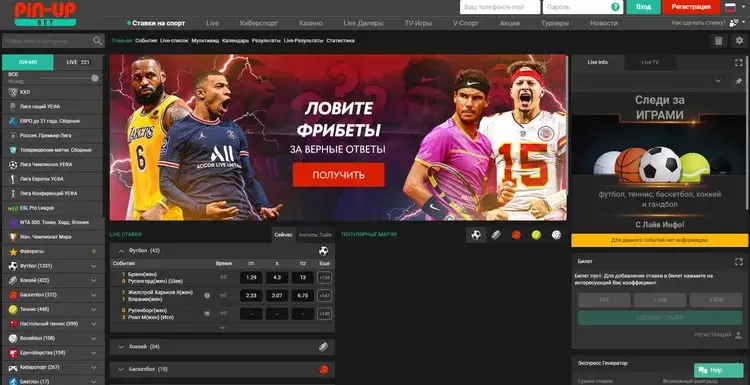750x385 pixels.
Task: Filter popular matches by basketball icon
Action: (516, 235)
